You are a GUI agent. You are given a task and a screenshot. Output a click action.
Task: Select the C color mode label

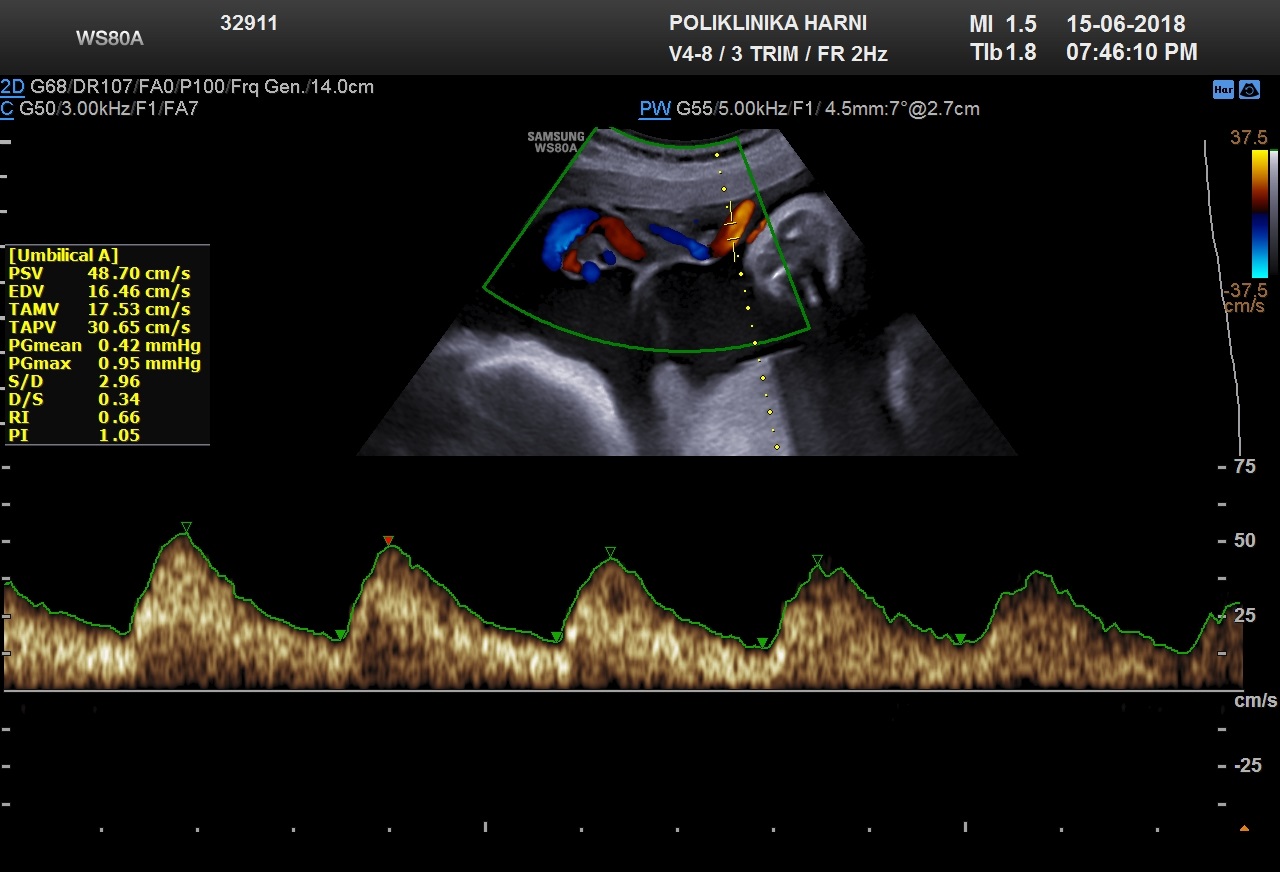tap(7, 108)
